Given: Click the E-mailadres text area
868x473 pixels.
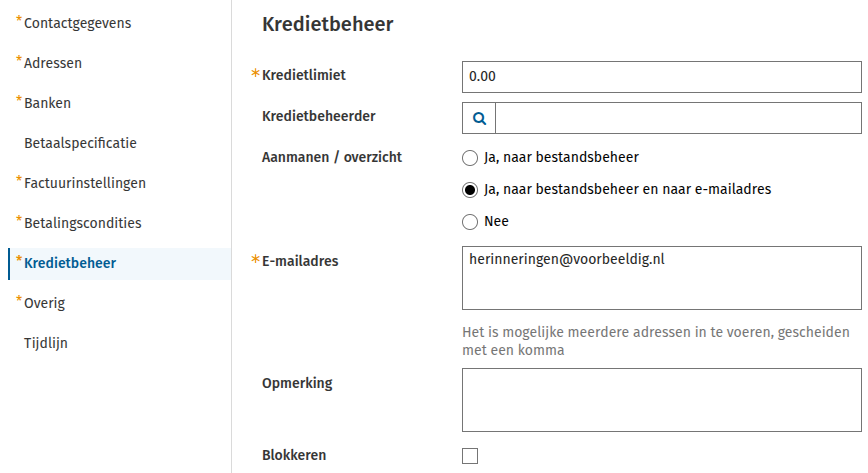Looking at the screenshot, I should [662, 278].
